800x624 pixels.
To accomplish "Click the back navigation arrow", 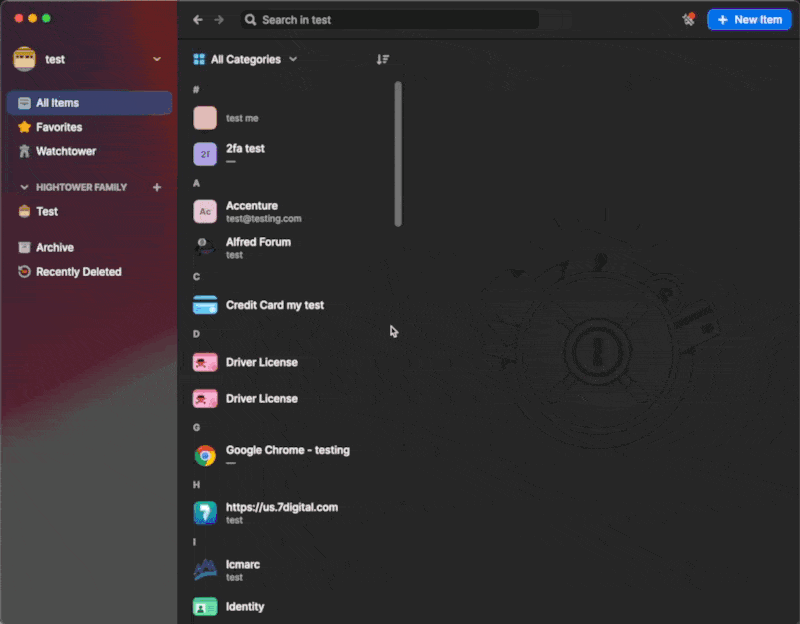I will click(197, 20).
